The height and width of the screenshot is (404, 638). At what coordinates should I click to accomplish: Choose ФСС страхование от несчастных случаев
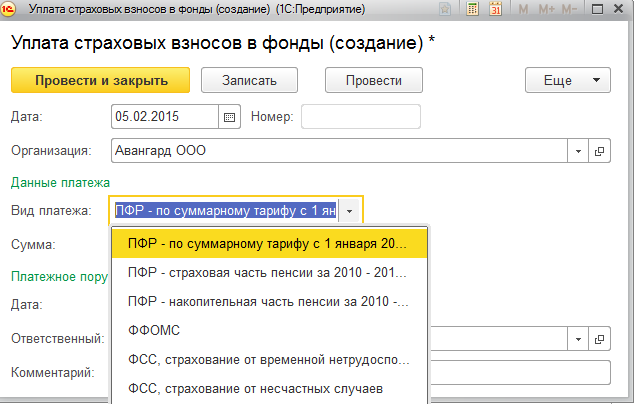point(269,389)
